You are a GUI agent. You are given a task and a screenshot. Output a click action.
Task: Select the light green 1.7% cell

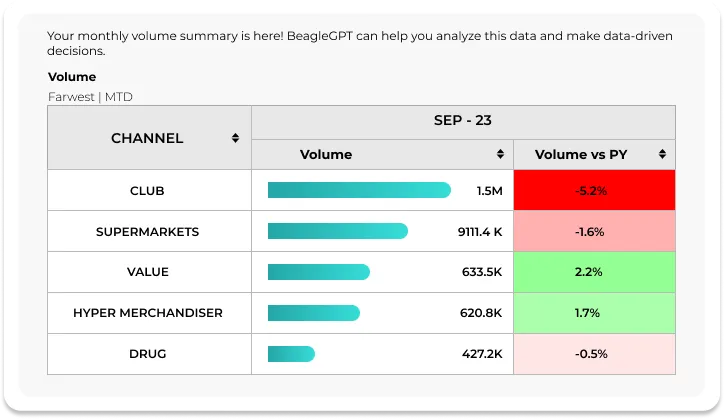[594, 313]
